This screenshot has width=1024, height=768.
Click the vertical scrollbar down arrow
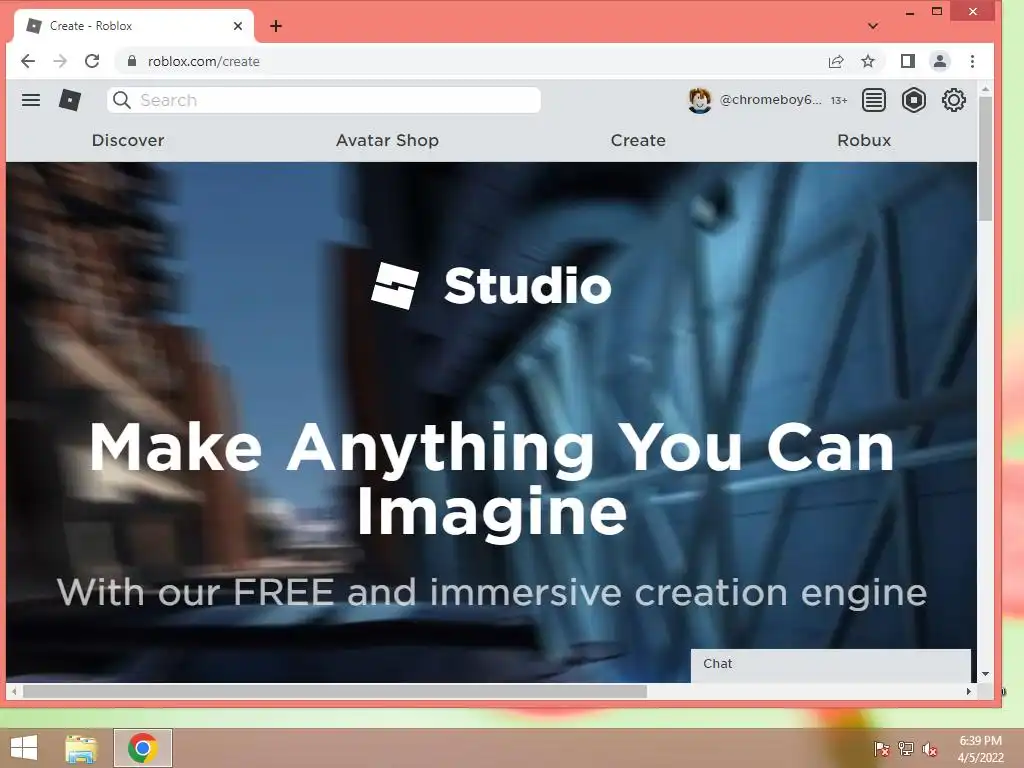(985, 674)
